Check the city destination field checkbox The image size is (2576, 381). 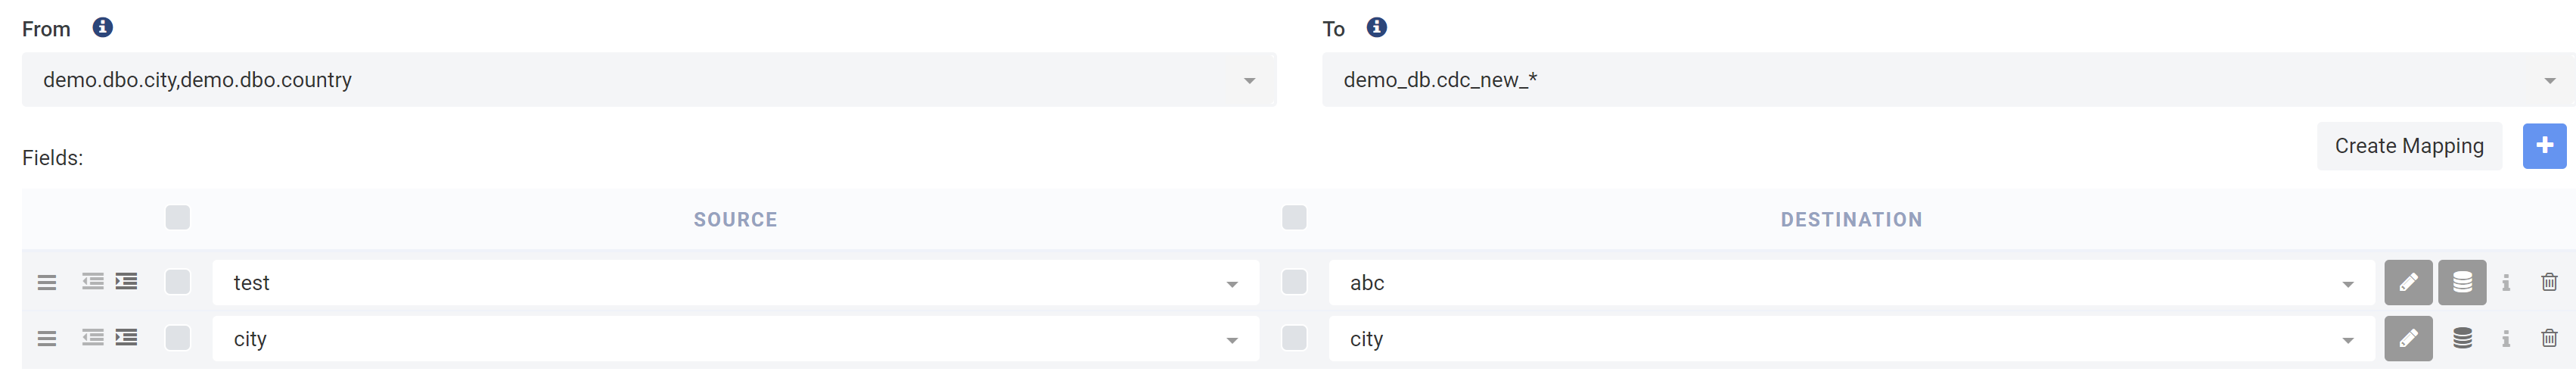pos(1294,339)
